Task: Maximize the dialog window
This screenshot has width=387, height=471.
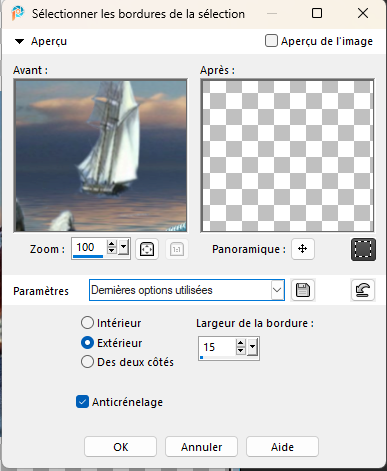Action: coord(317,13)
